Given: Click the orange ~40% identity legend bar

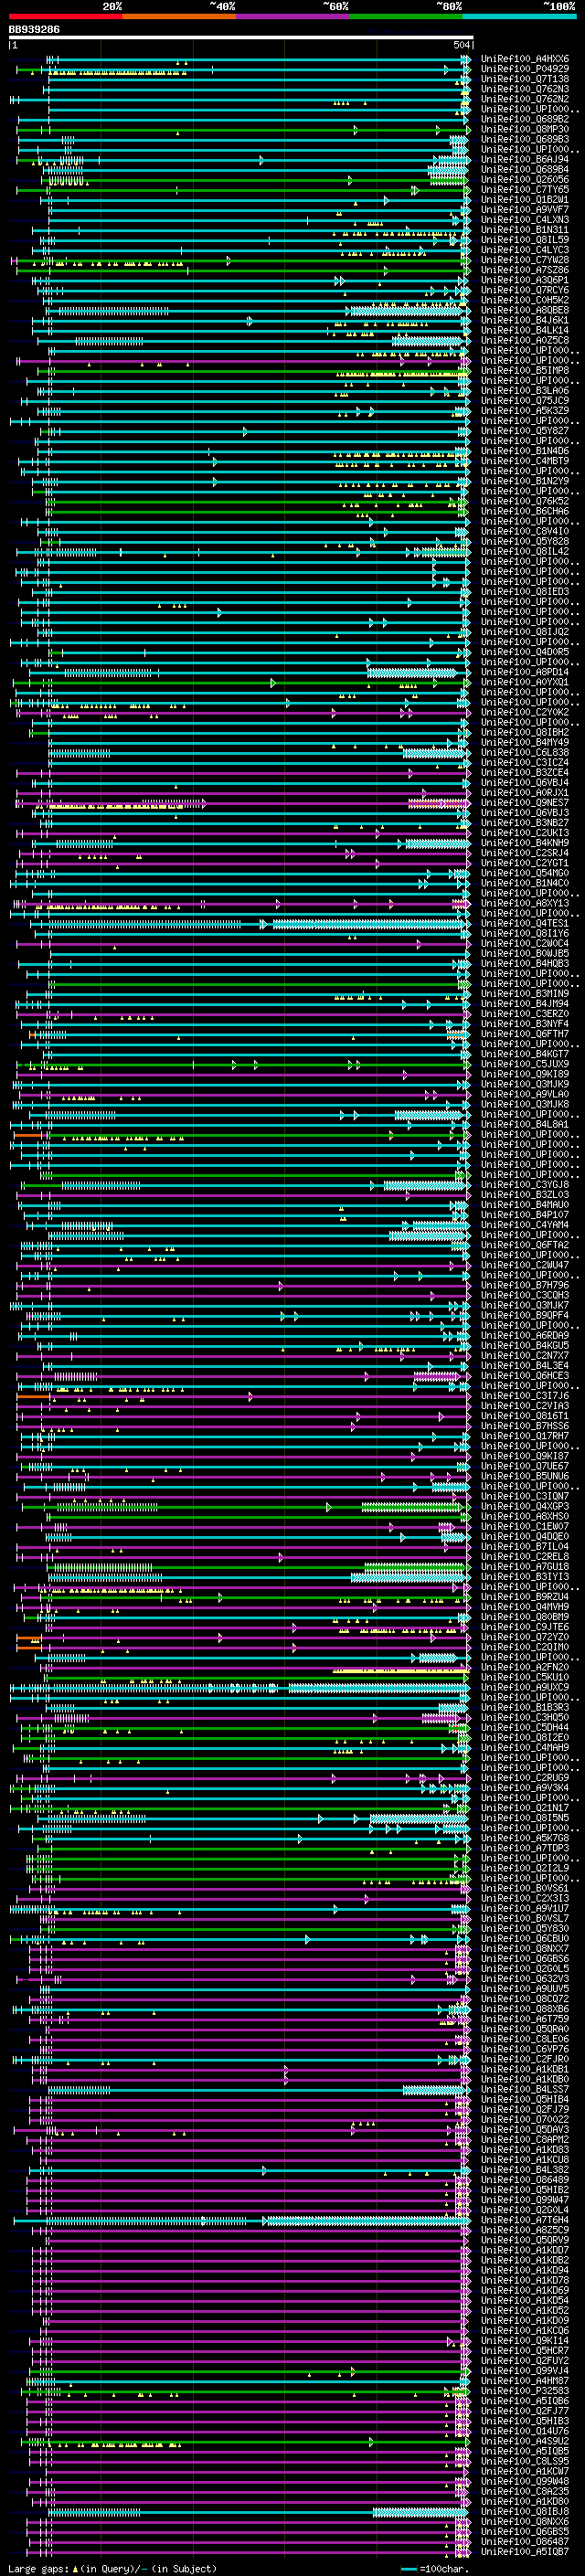Looking at the screenshot, I should click(x=179, y=16).
